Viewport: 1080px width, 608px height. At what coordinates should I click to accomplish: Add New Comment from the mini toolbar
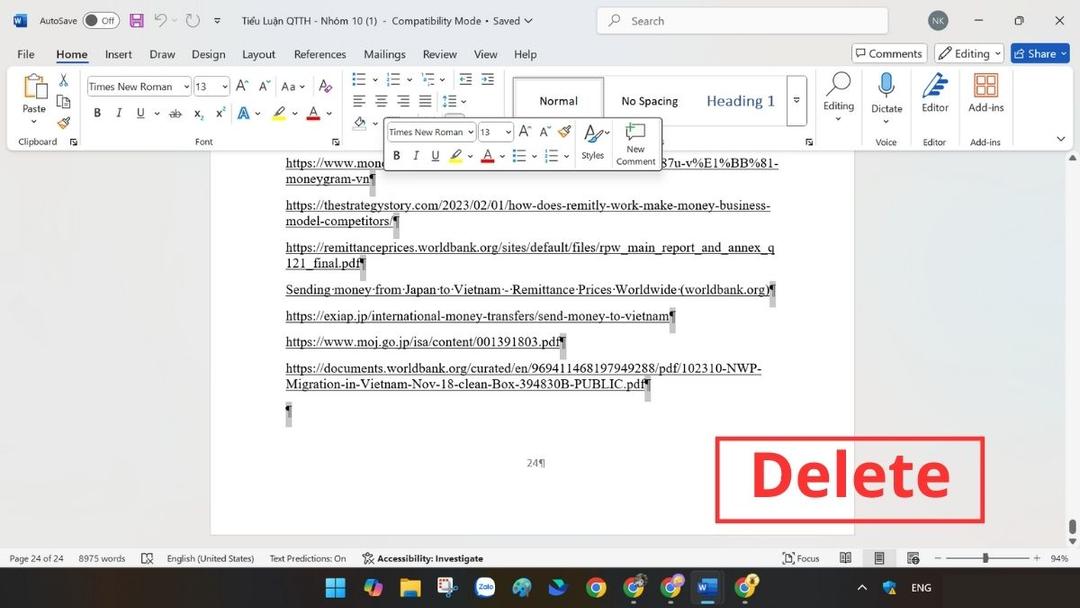(x=635, y=143)
